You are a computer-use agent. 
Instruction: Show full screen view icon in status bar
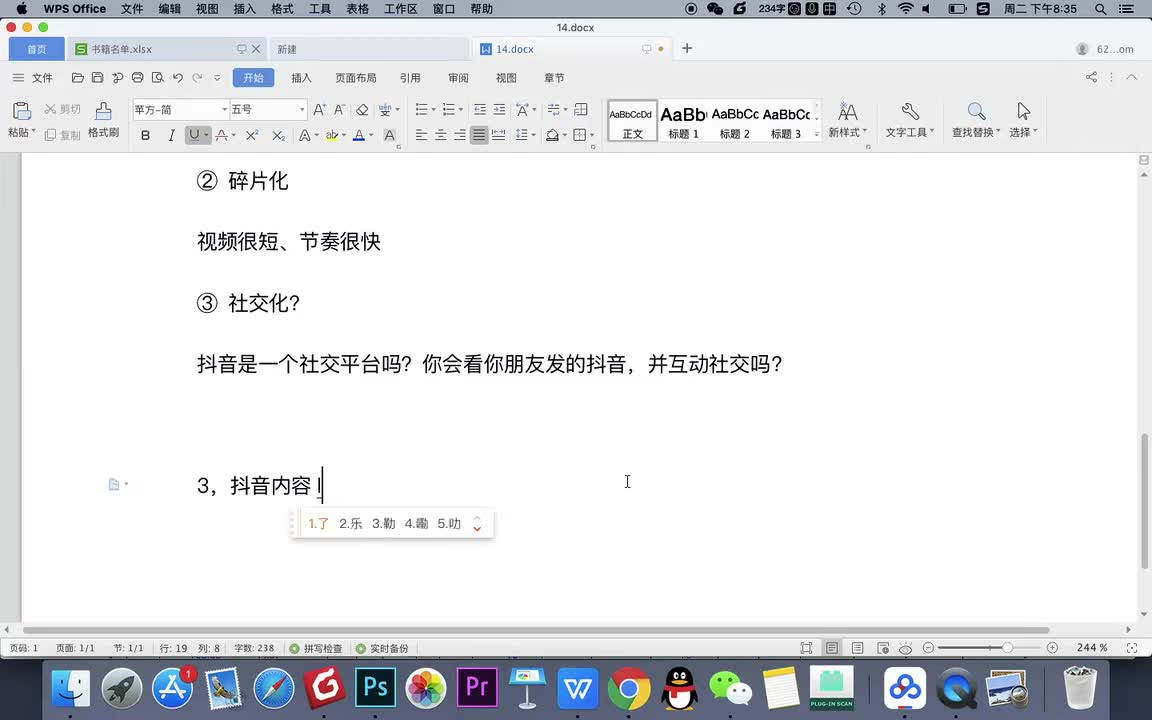tap(806, 648)
